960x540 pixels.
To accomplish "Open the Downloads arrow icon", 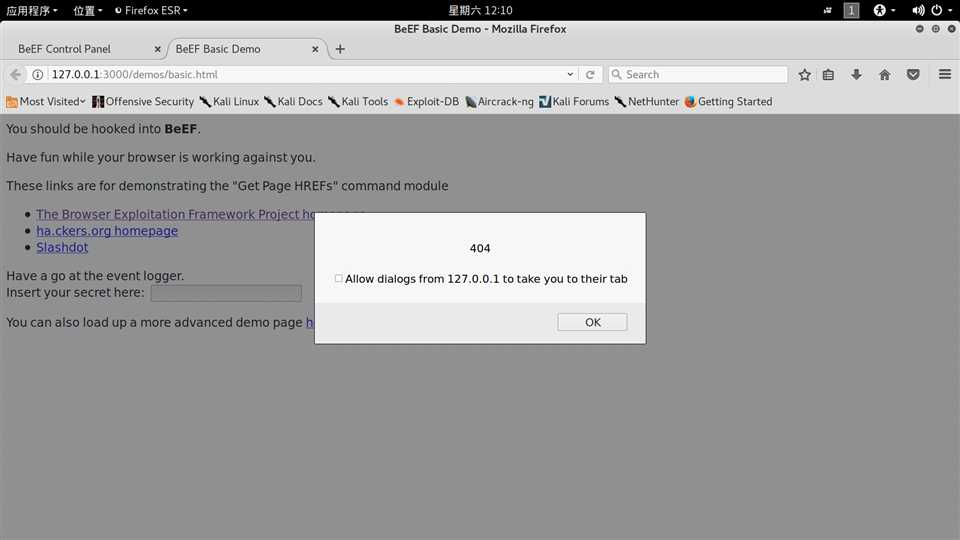I will point(857,75).
